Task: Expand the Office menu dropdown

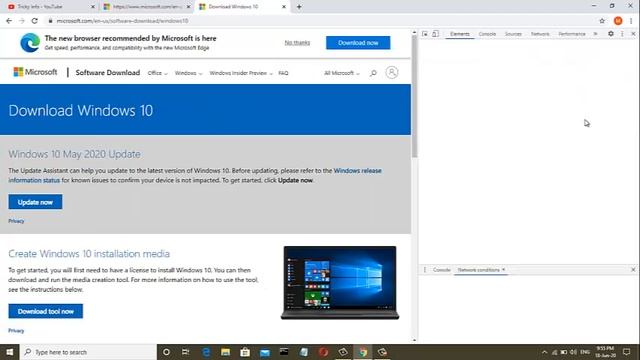Action: point(157,73)
